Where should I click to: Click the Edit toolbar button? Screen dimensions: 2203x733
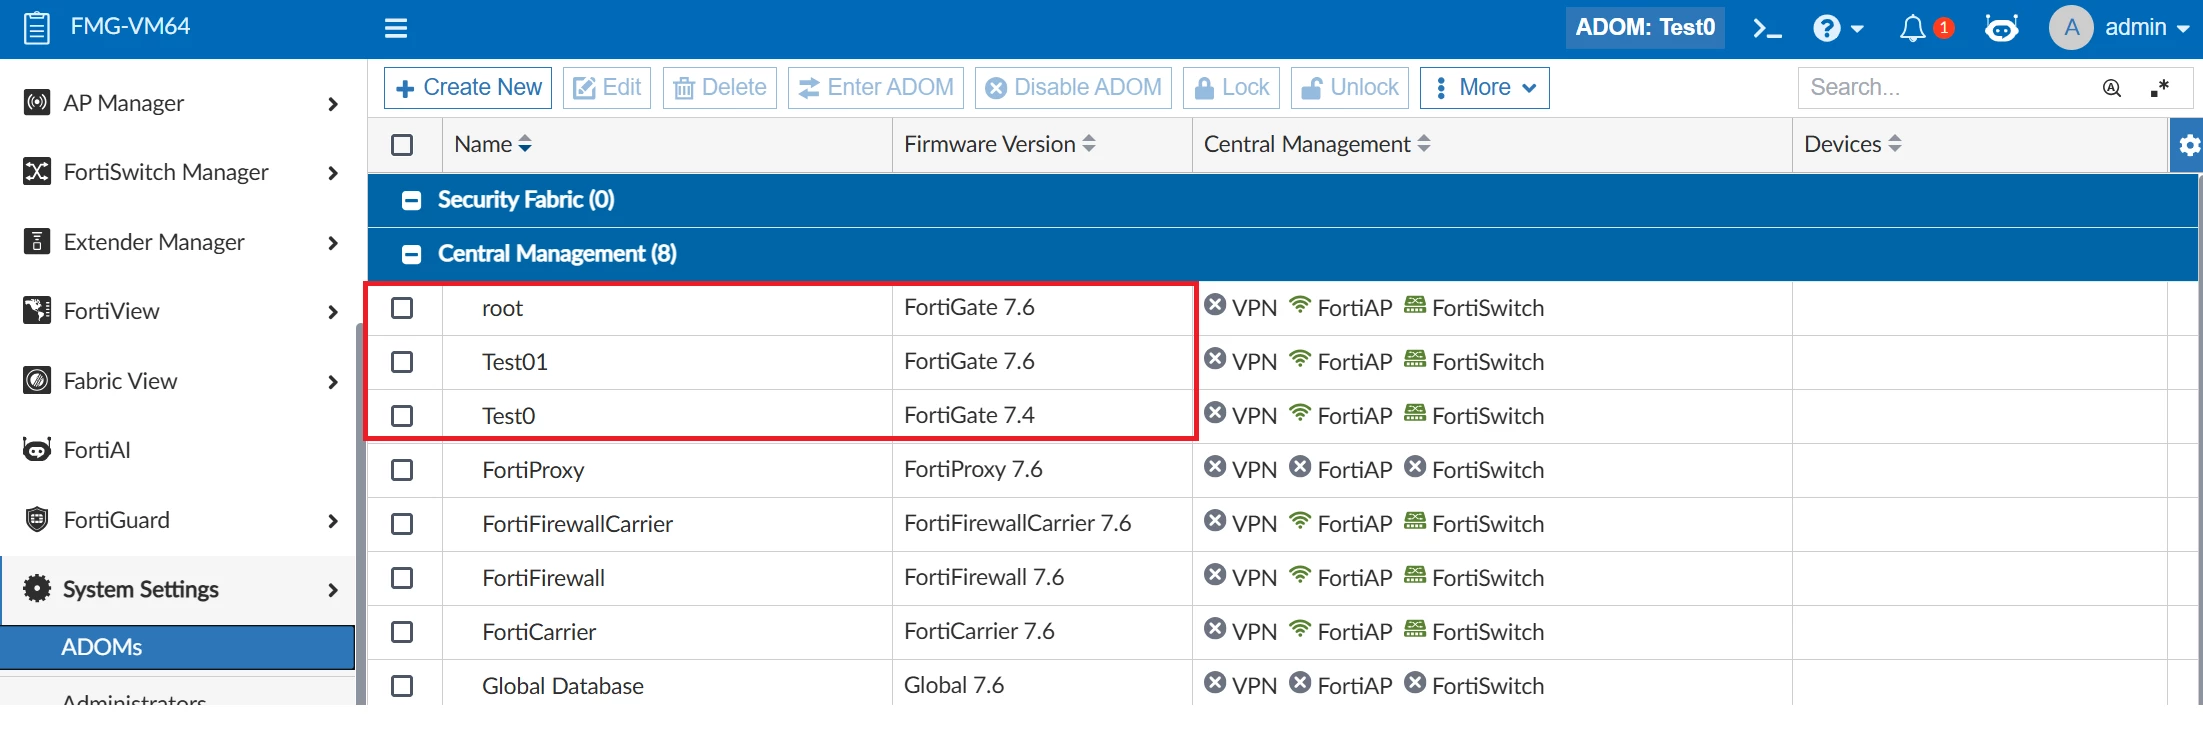(607, 88)
